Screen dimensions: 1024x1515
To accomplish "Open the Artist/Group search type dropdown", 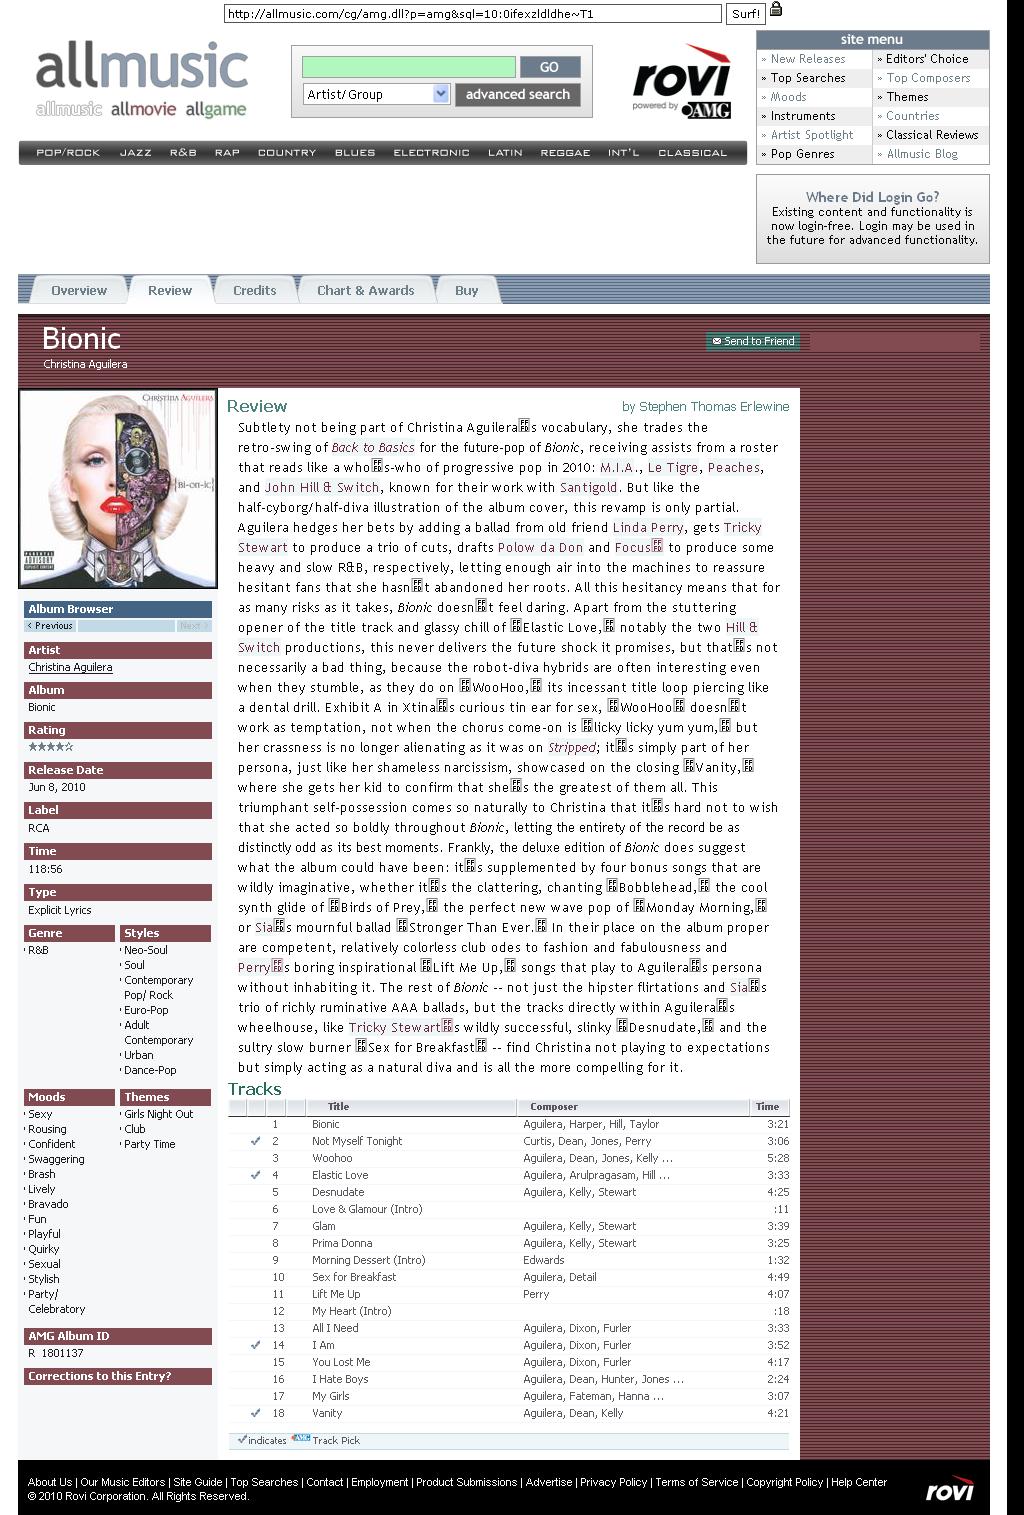I will pyautogui.click(x=377, y=94).
